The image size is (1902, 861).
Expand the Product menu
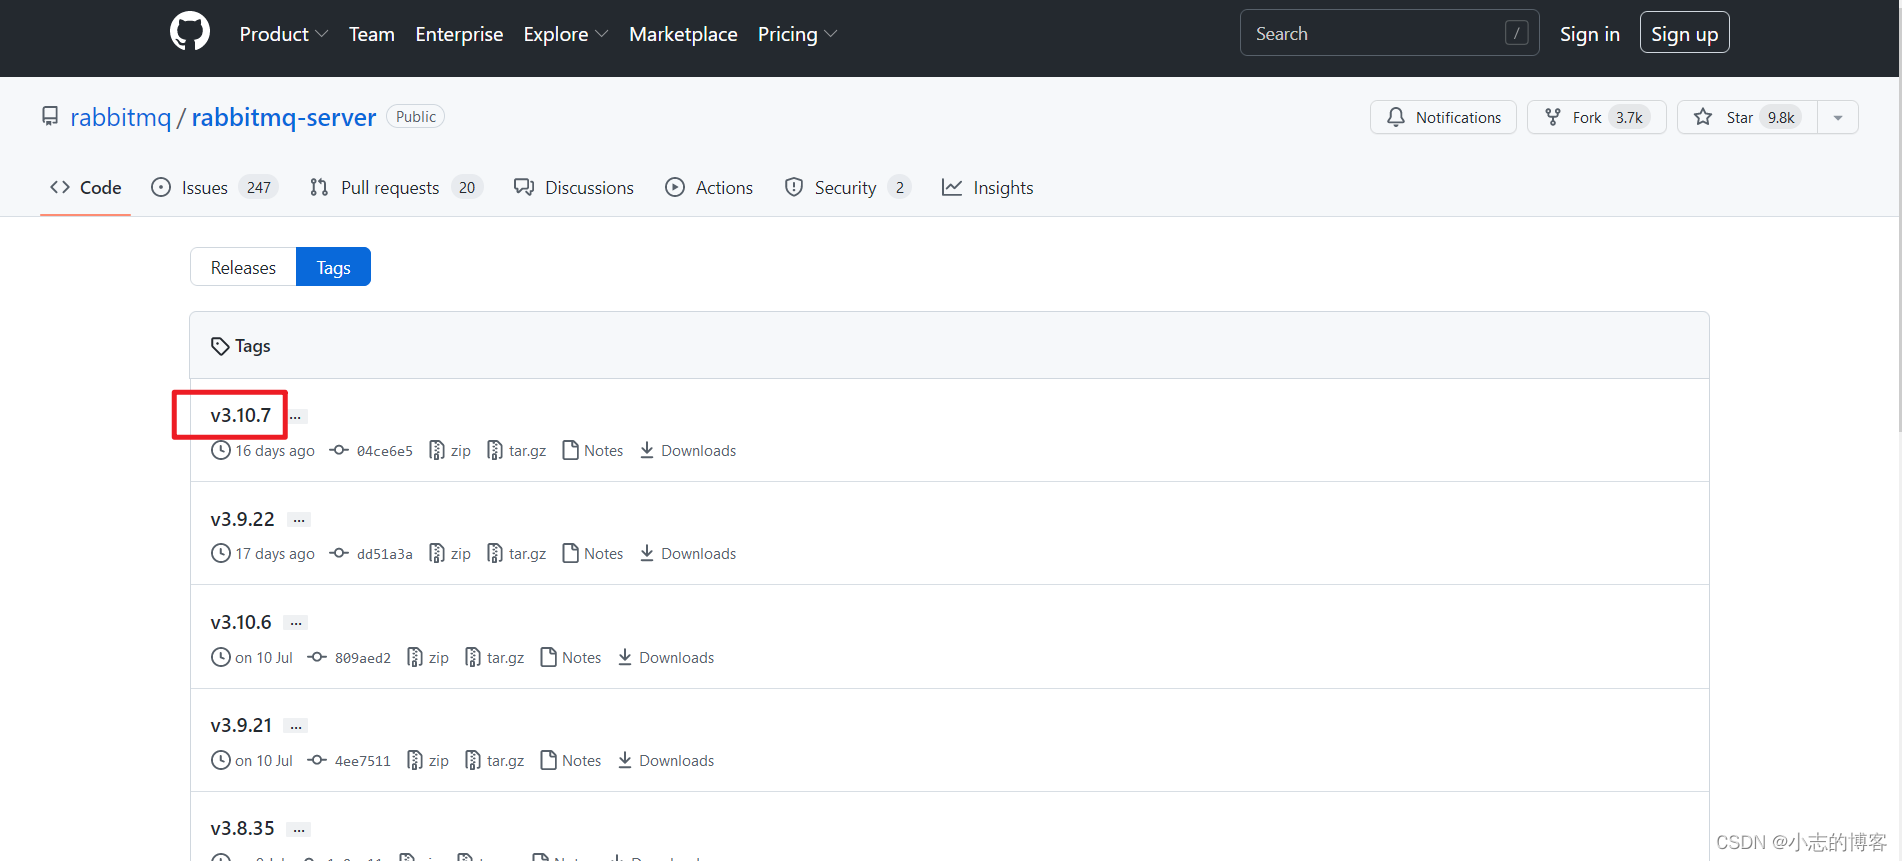pos(284,34)
